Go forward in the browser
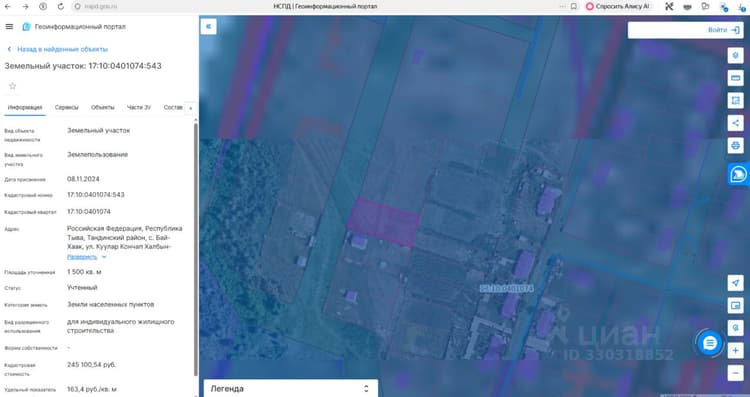This screenshot has width=750, height=397. click(x=25, y=6)
